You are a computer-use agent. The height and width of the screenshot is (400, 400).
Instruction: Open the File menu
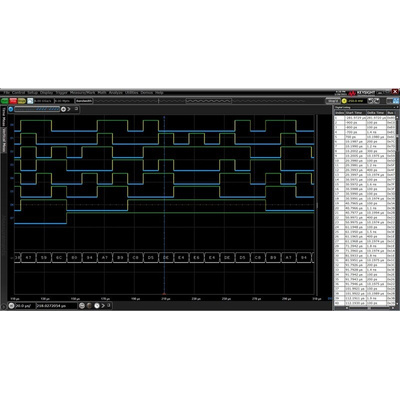[6, 92]
